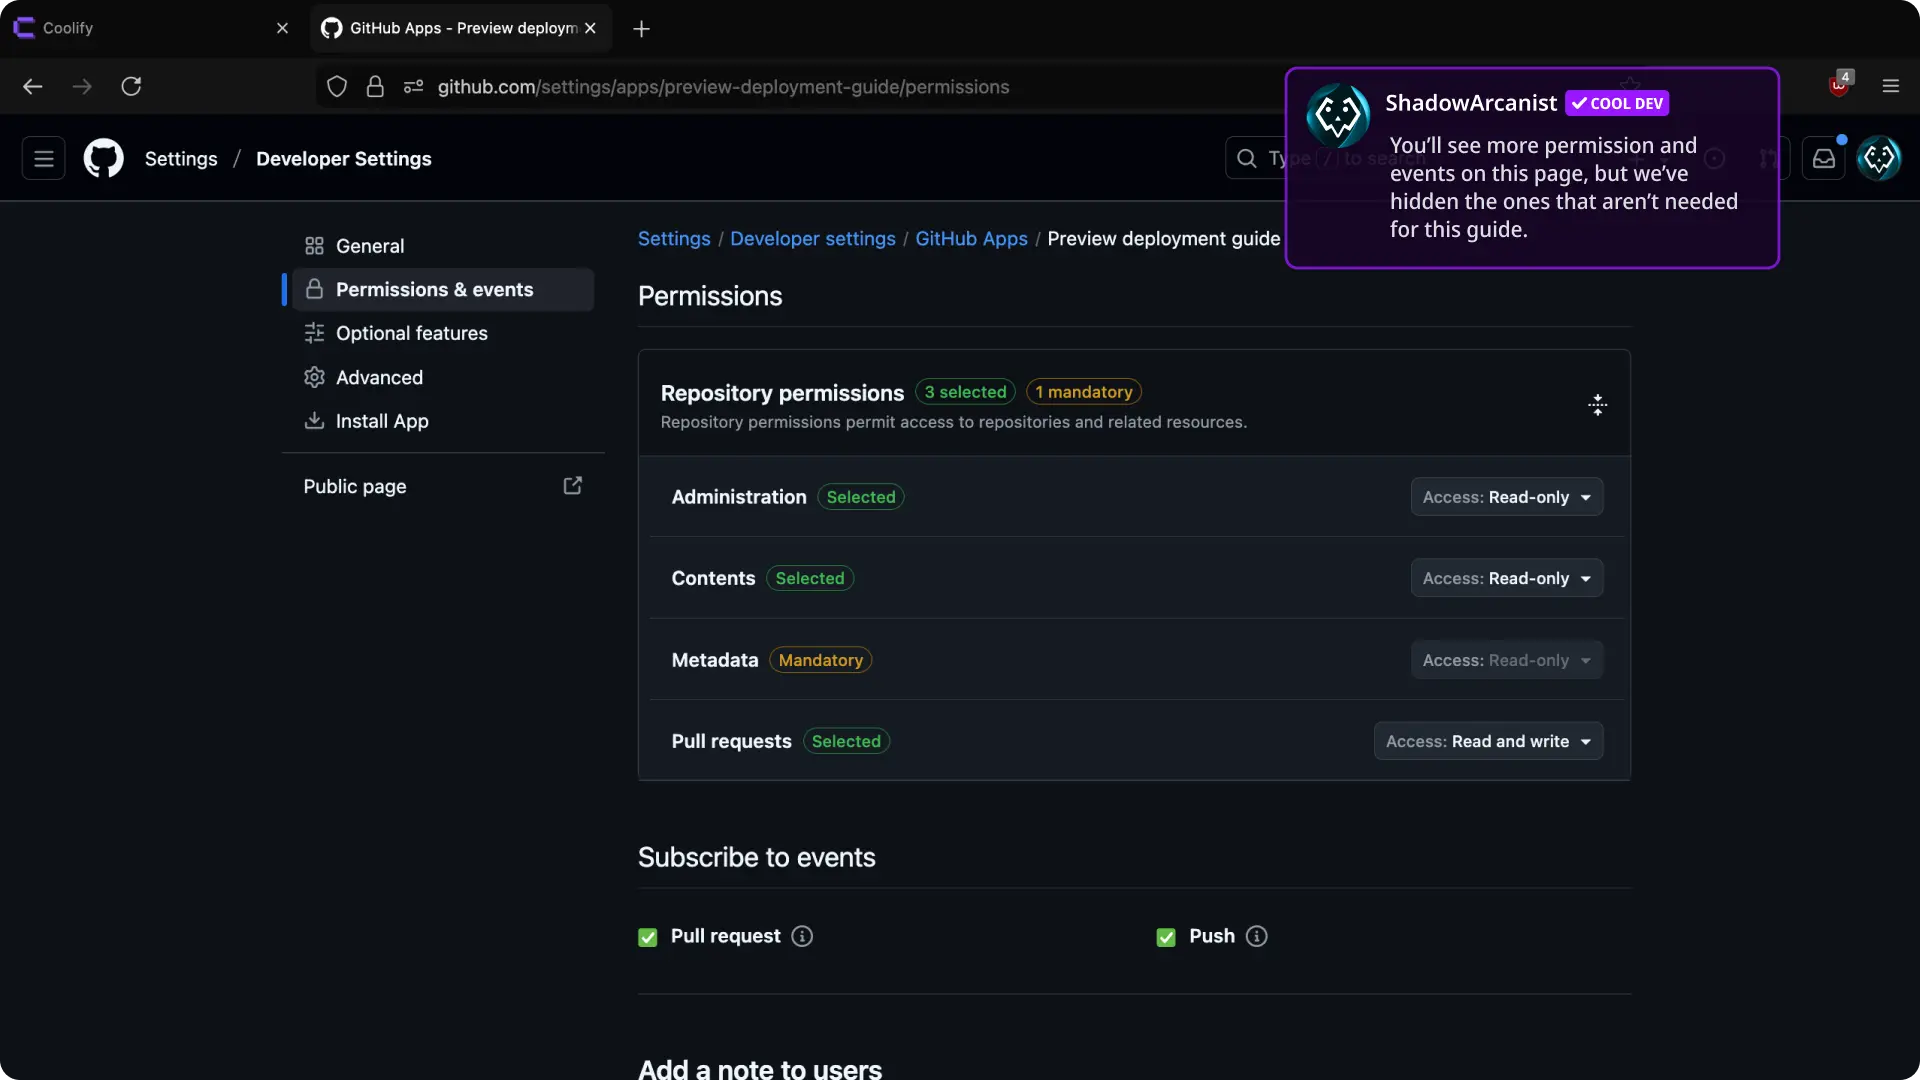Click the user avatar in header
Screen dimensions: 1920x1080
(1878, 158)
